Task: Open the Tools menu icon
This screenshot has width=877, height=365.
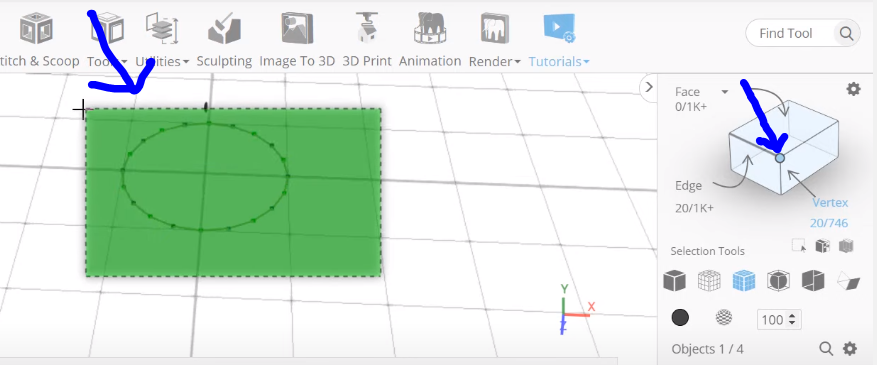Action: click(x=107, y=28)
